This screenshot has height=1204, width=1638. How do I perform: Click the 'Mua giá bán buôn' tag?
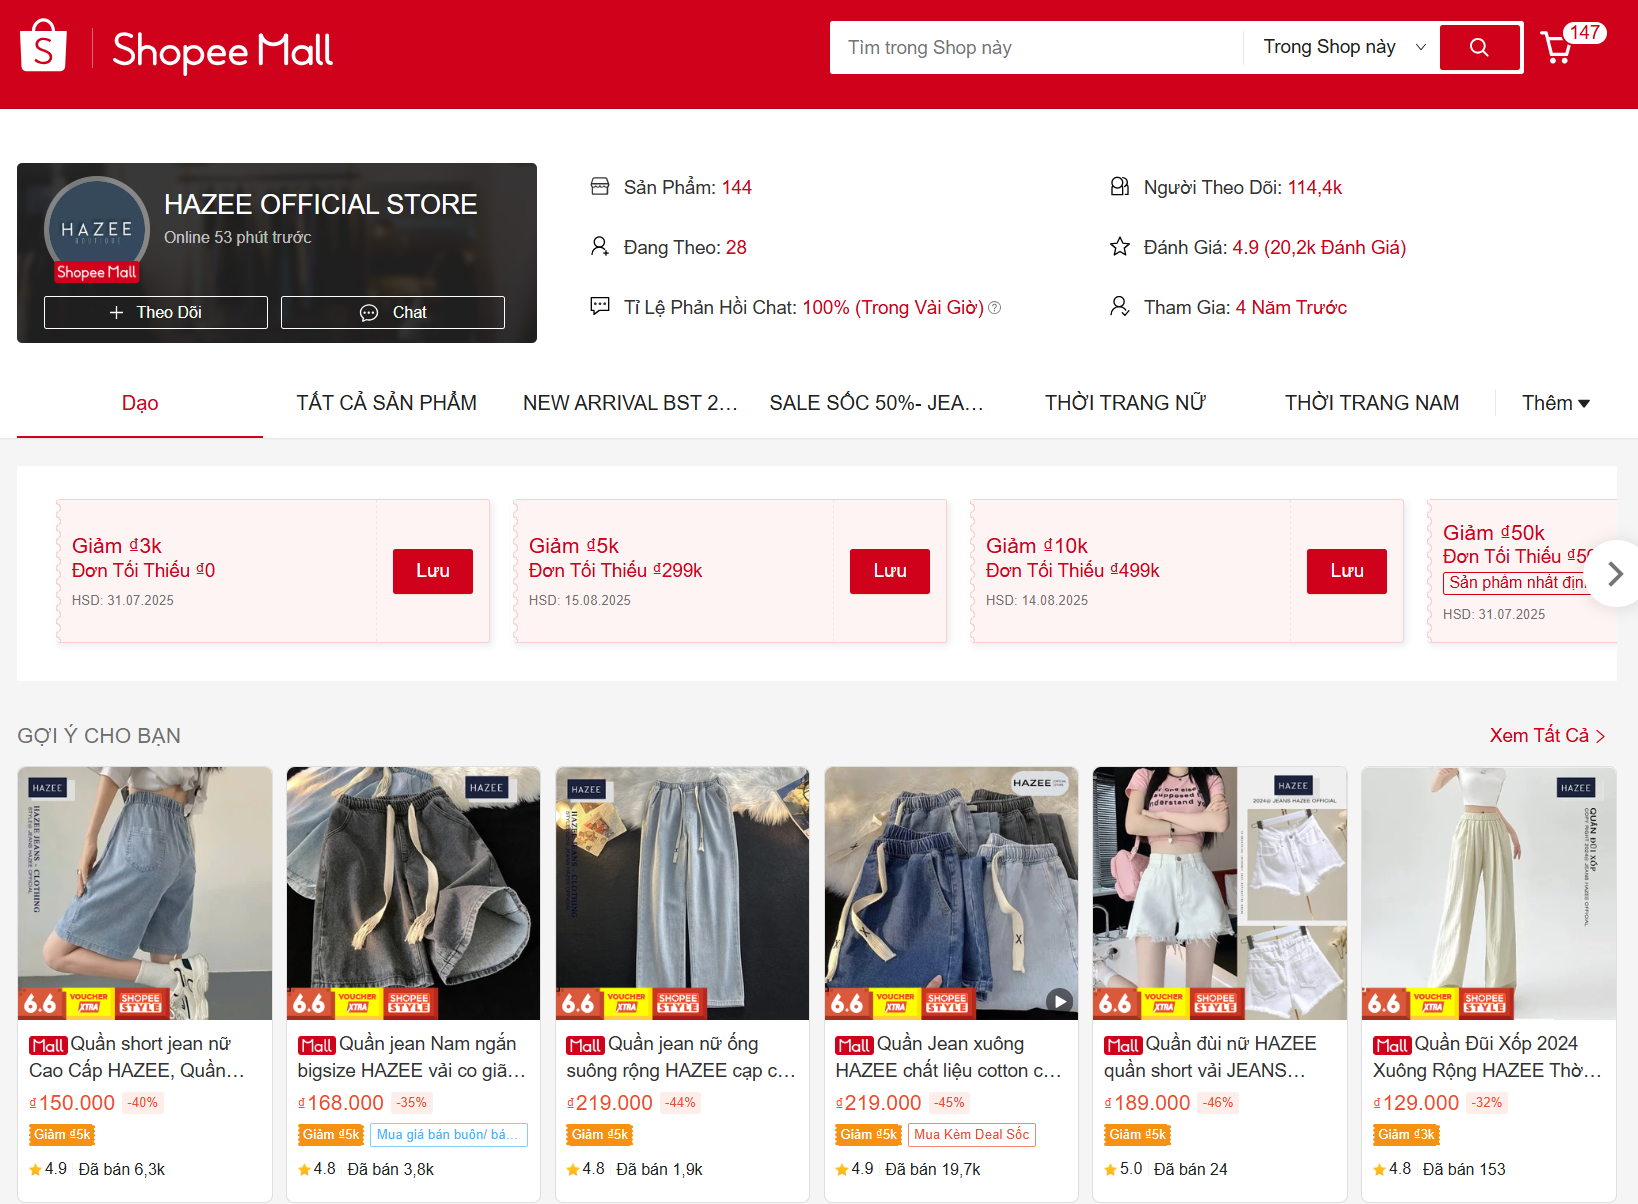click(x=449, y=1135)
